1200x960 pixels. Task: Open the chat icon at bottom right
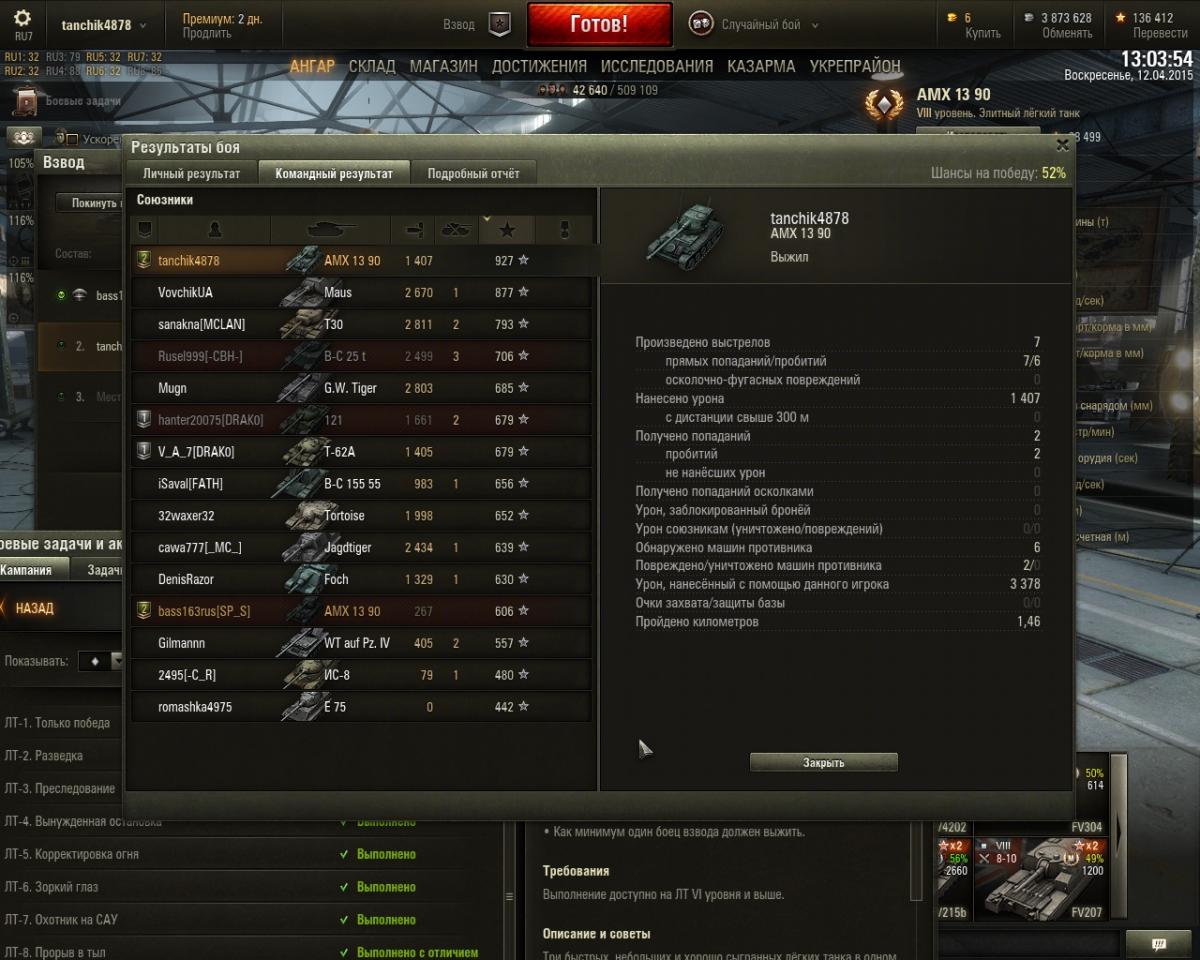(1159, 944)
